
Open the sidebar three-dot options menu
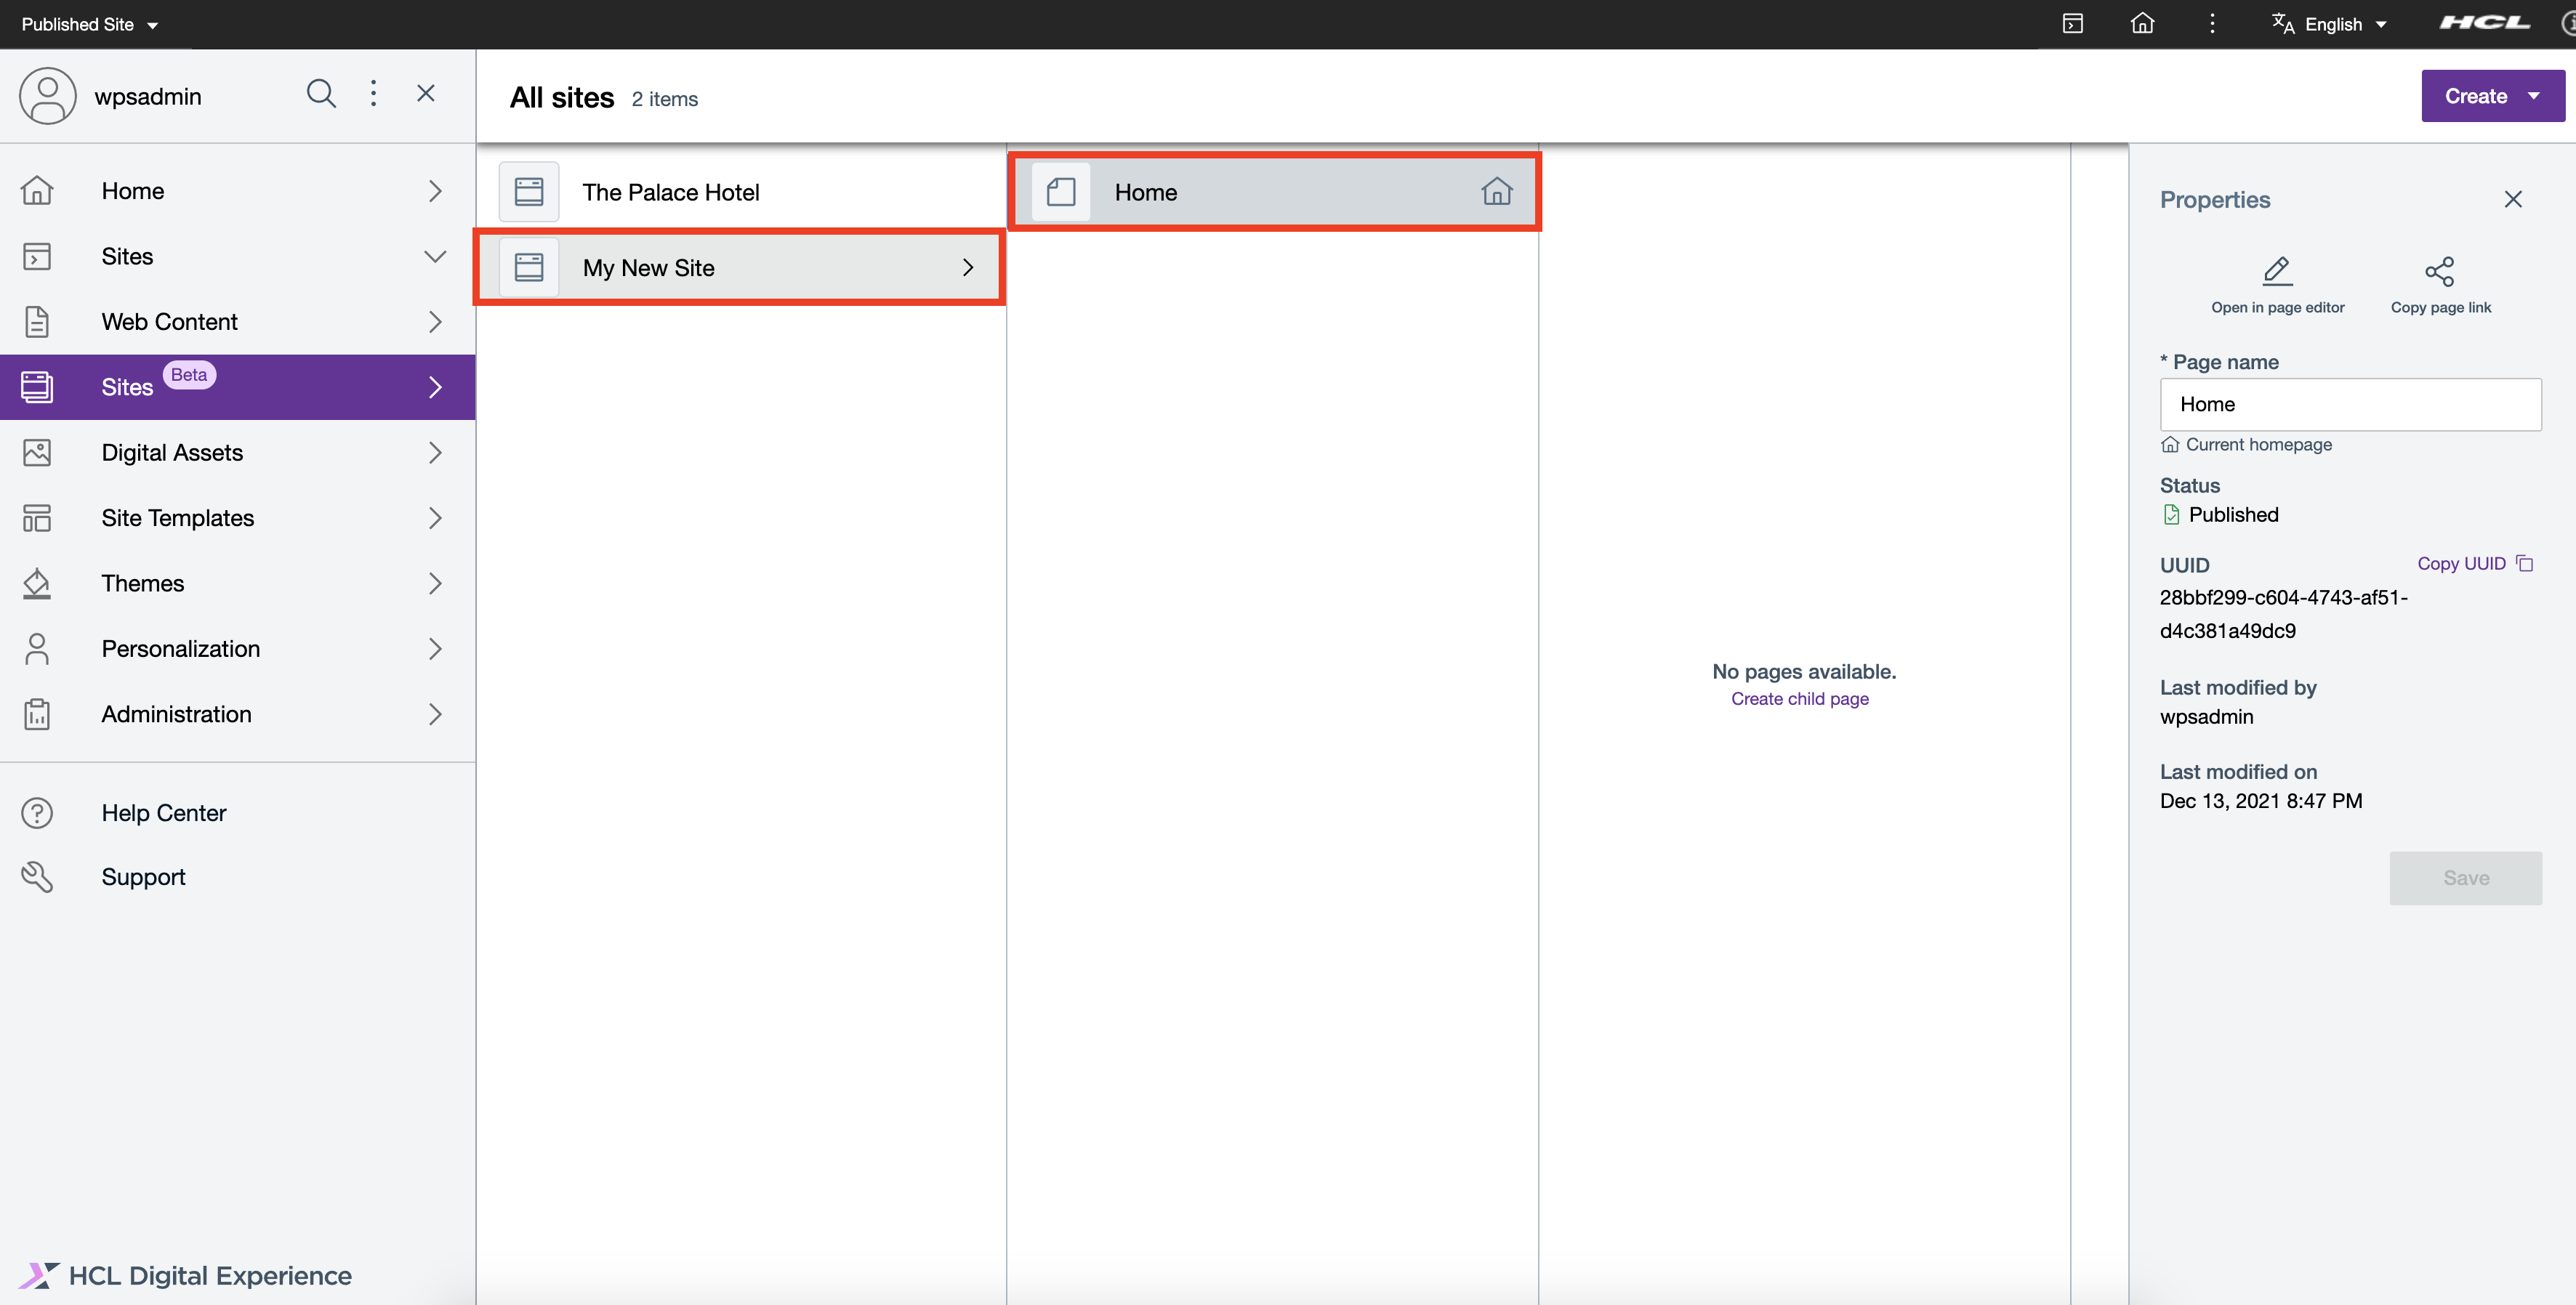pos(373,94)
